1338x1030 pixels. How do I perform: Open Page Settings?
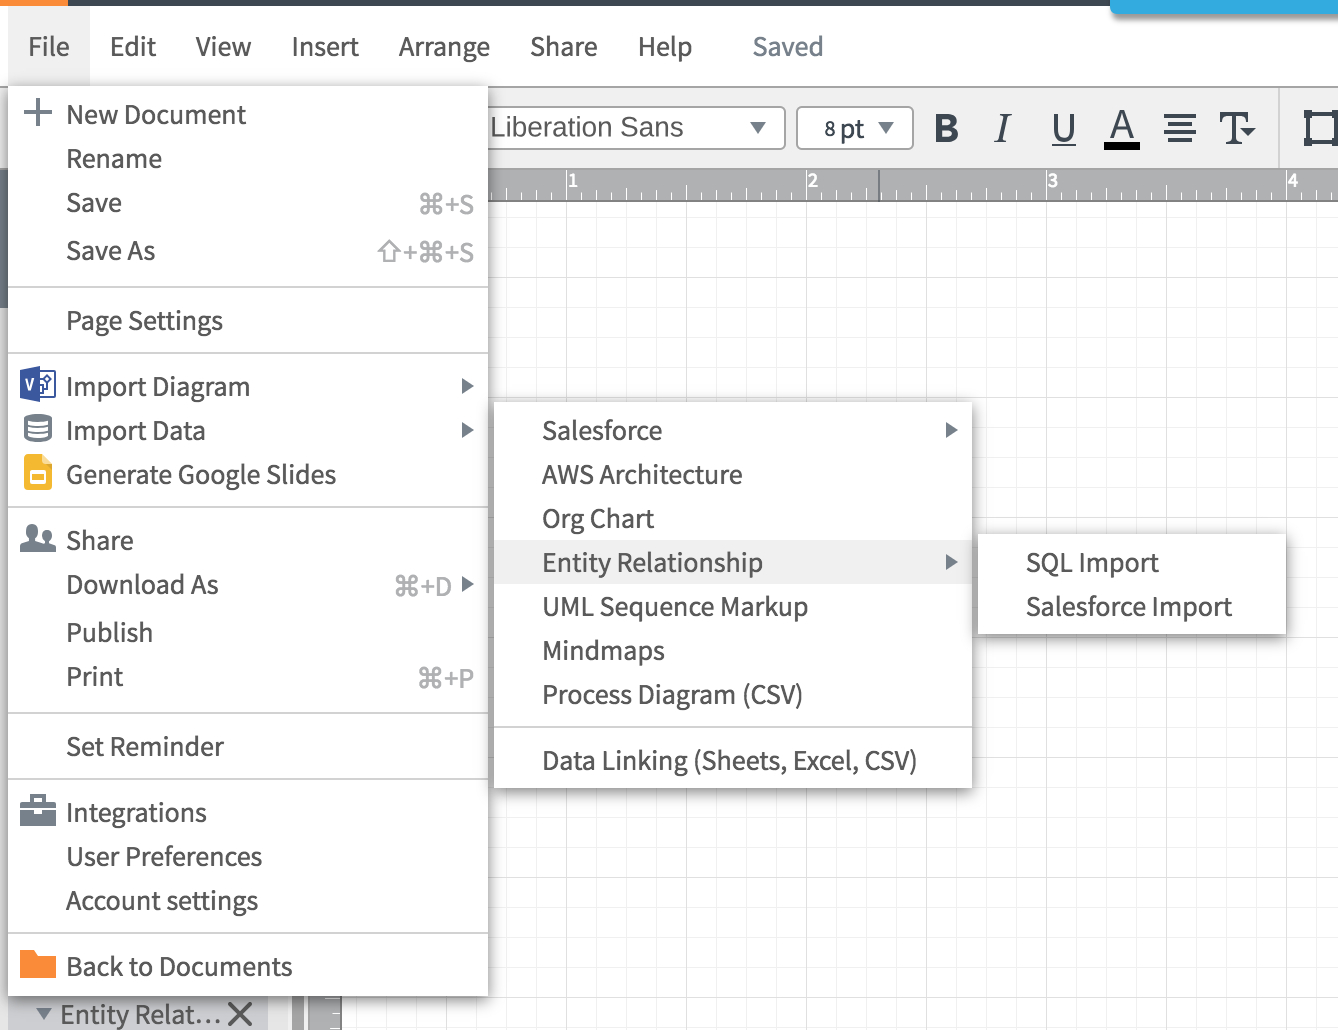coord(248,321)
